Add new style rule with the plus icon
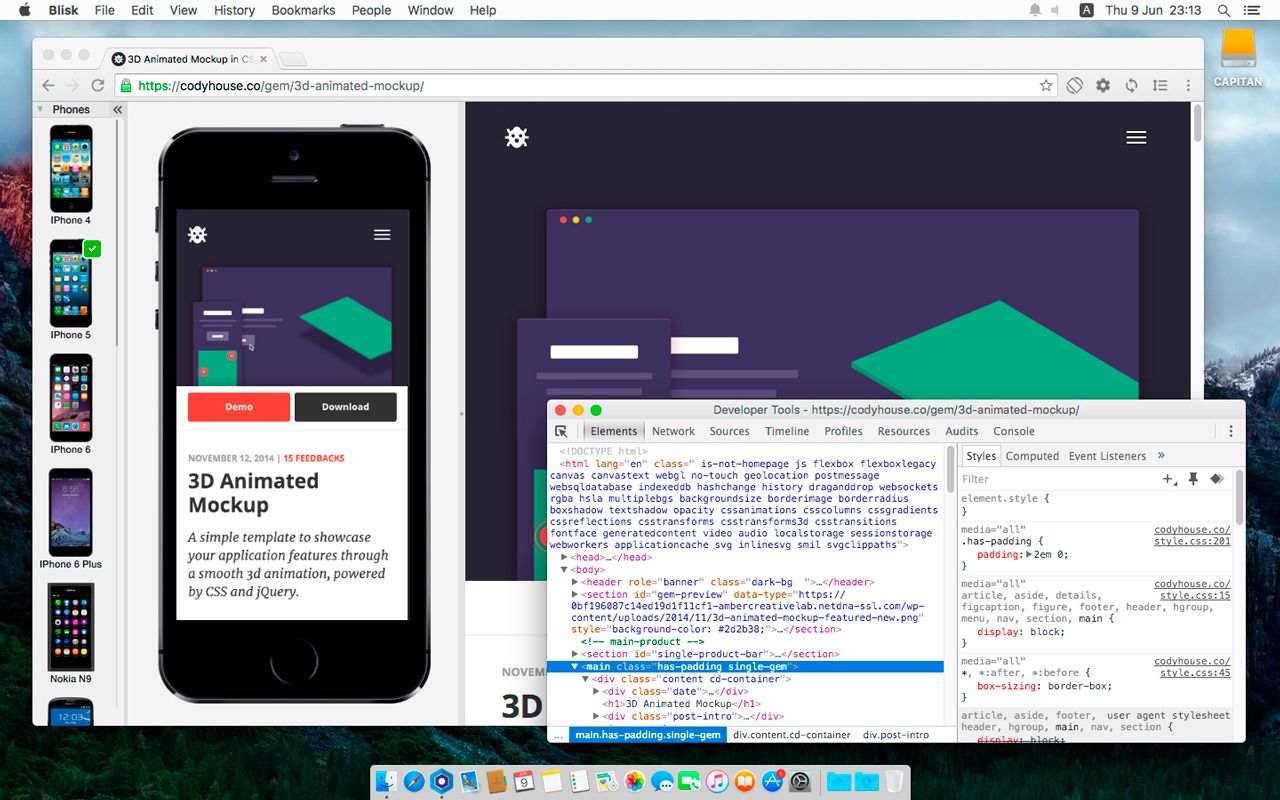Viewport: 1280px width, 800px height. (x=1167, y=479)
